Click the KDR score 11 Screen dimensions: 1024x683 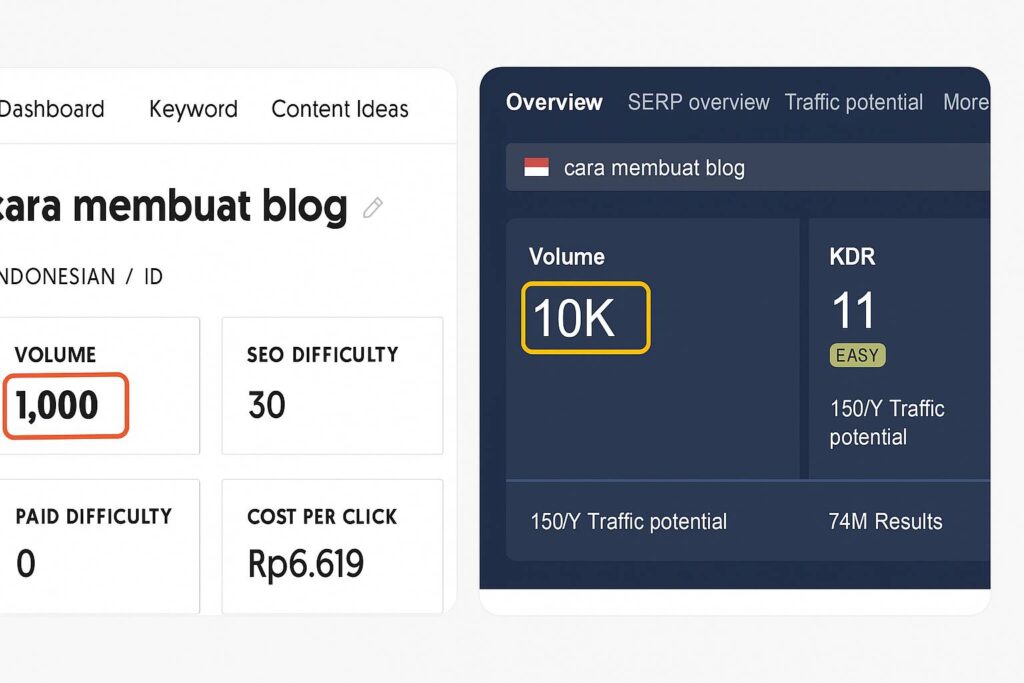(853, 311)
